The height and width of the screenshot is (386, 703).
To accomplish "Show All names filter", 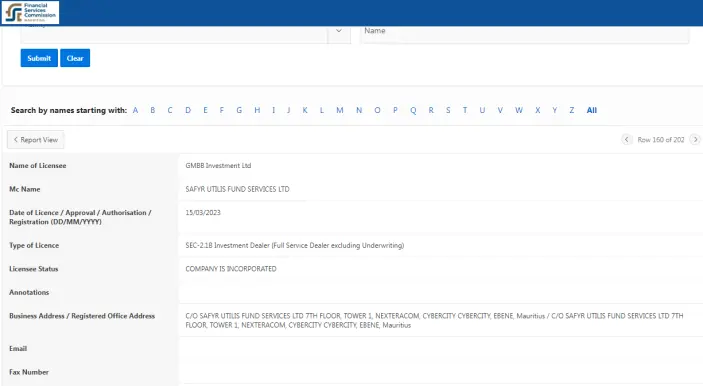I will [592, 110].
